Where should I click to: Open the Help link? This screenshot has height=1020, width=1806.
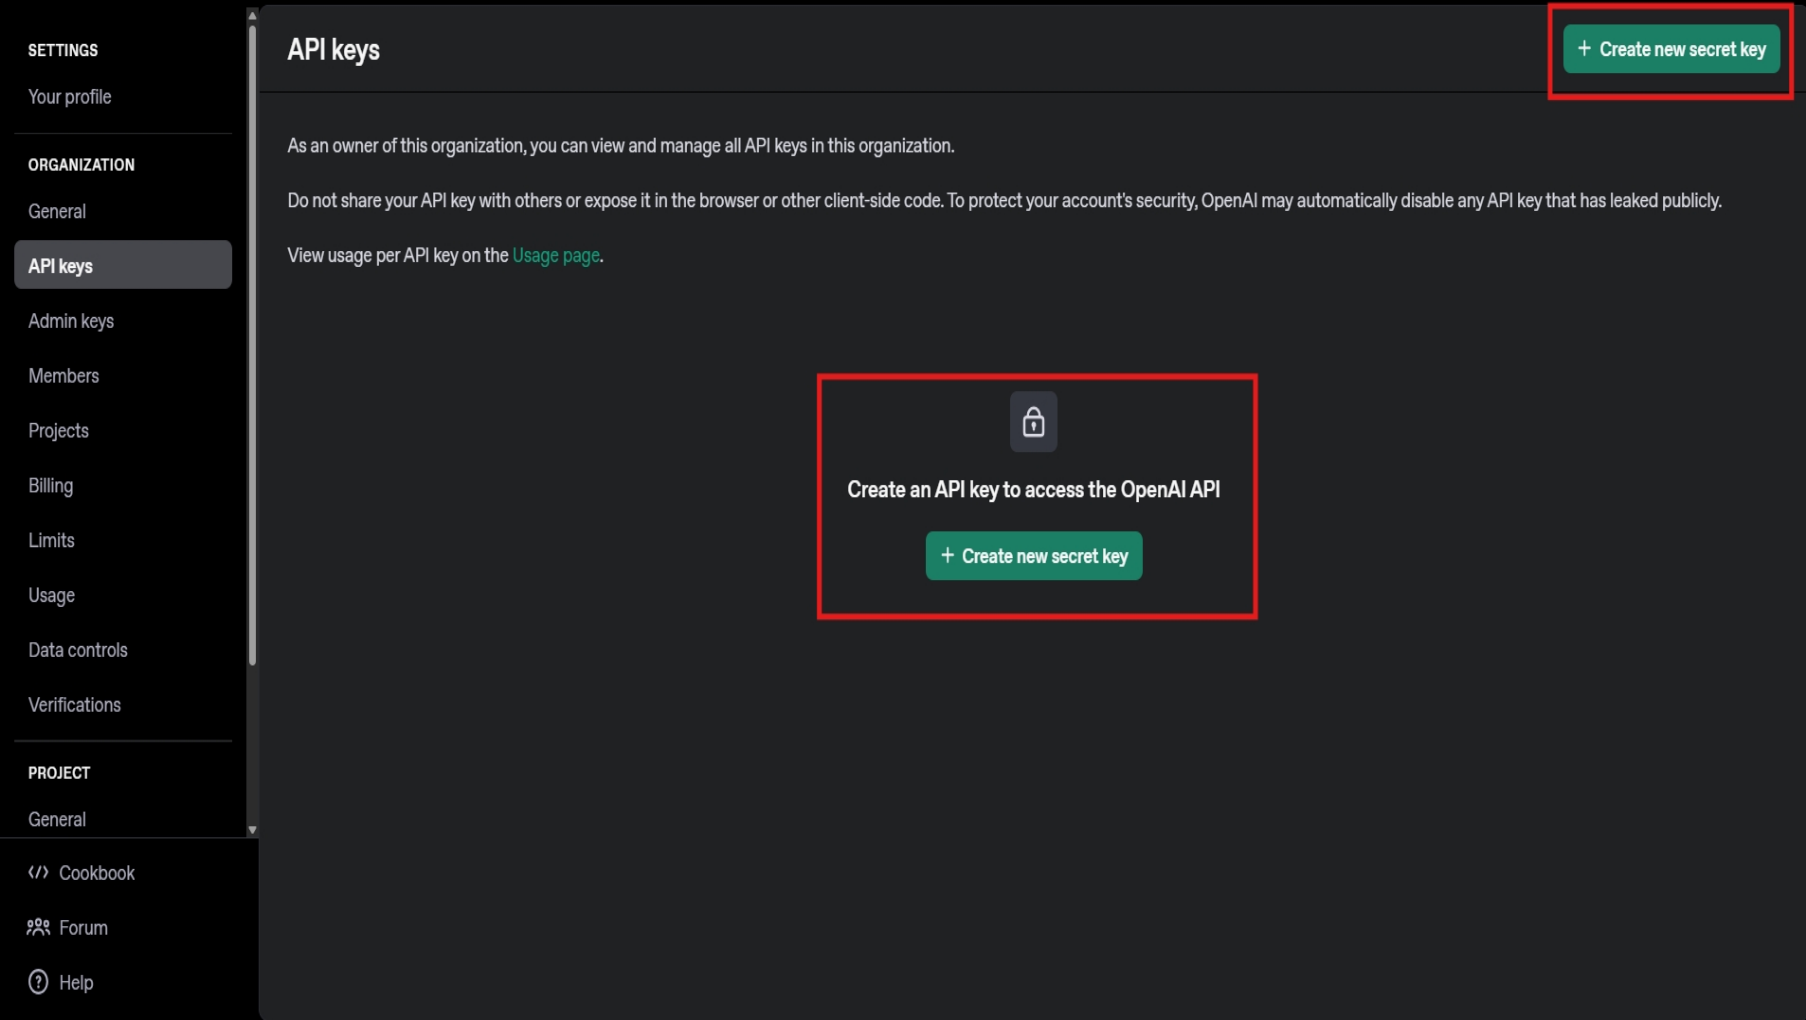click(x=76, y=983)
